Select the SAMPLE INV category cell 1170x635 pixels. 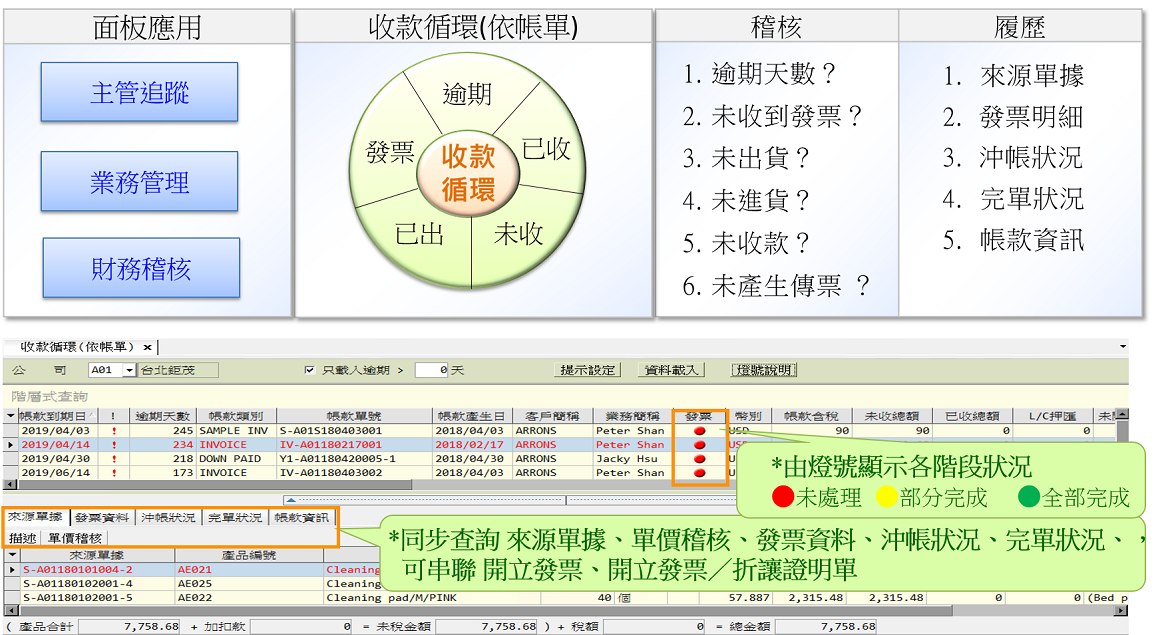tap(235, 431)
